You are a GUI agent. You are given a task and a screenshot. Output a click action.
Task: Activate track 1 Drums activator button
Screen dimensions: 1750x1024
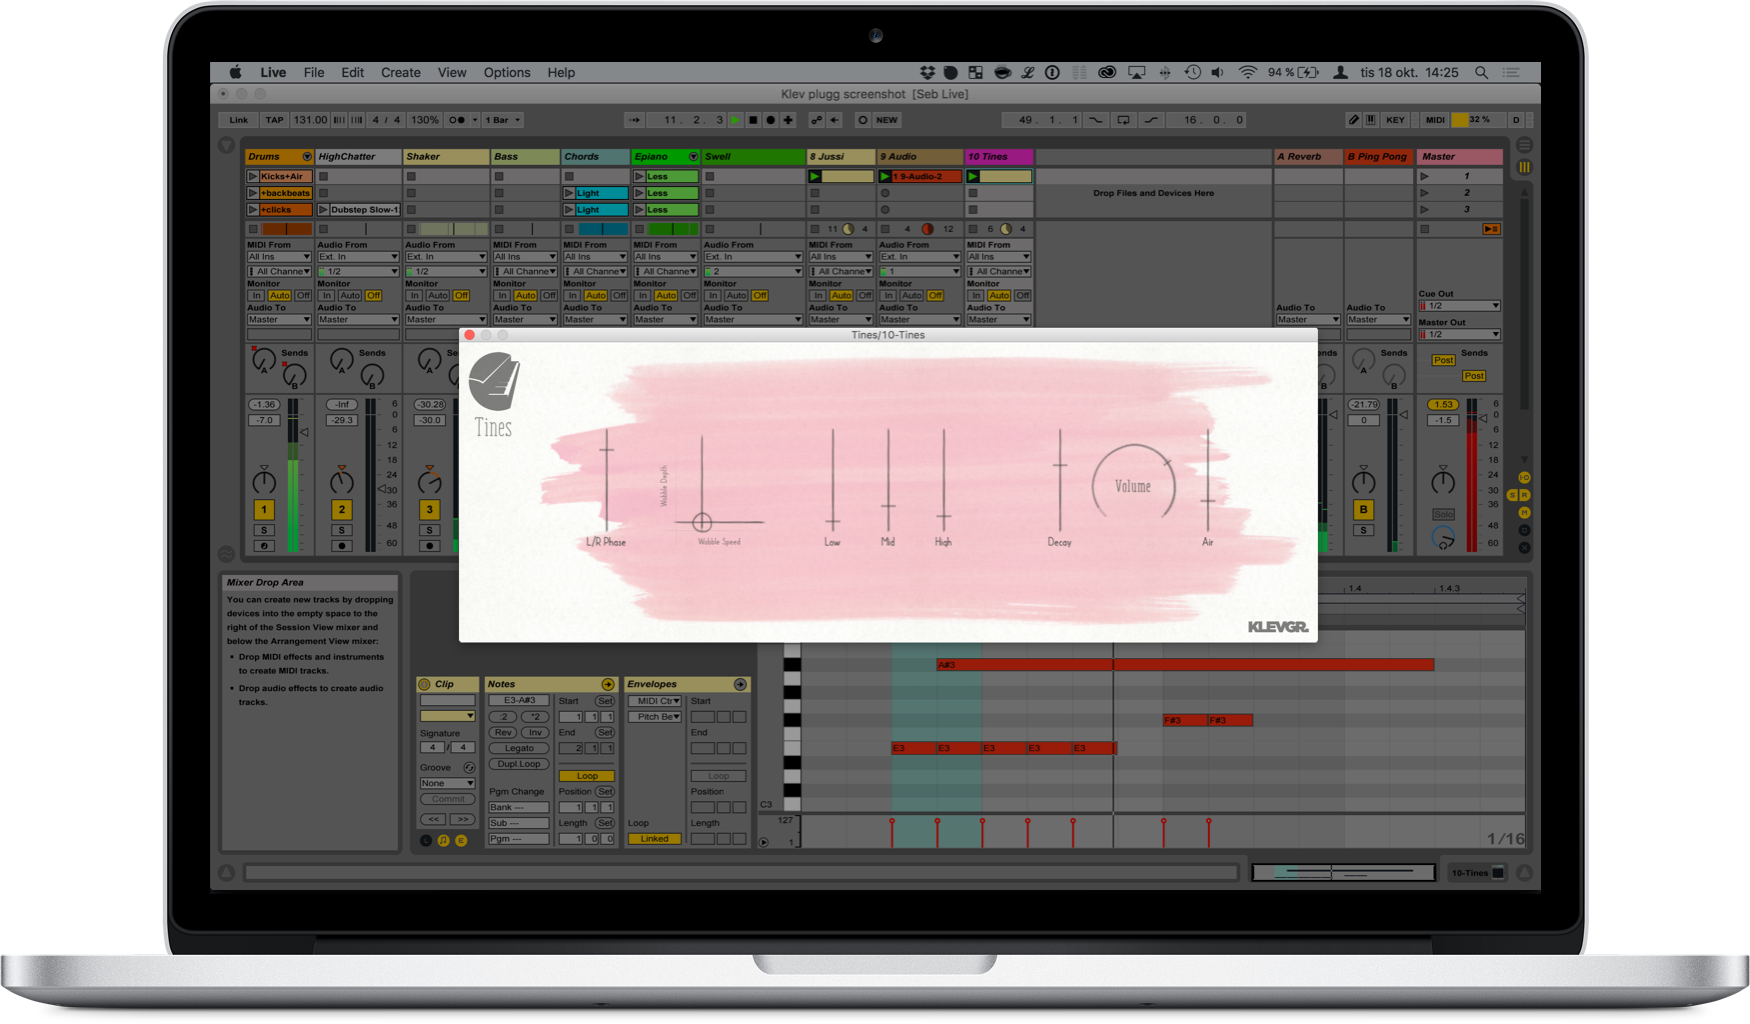[x=264, y=509]
